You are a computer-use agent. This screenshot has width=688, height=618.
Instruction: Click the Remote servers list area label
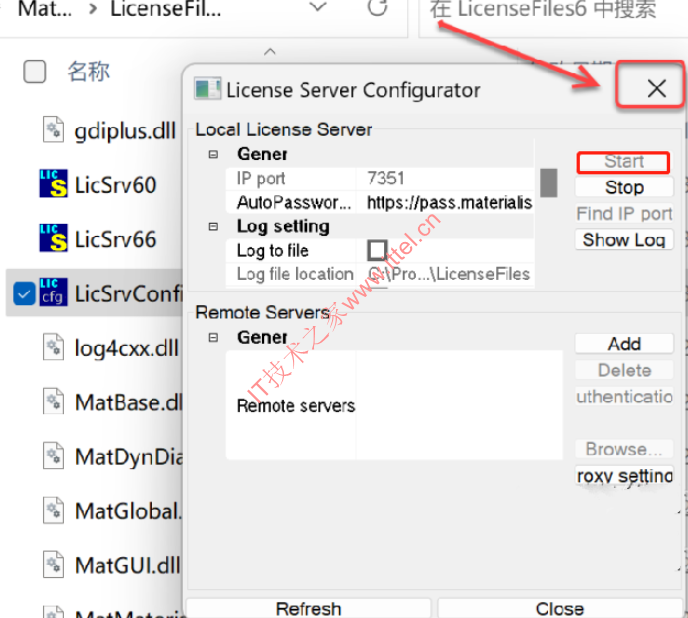click(296, 406)
